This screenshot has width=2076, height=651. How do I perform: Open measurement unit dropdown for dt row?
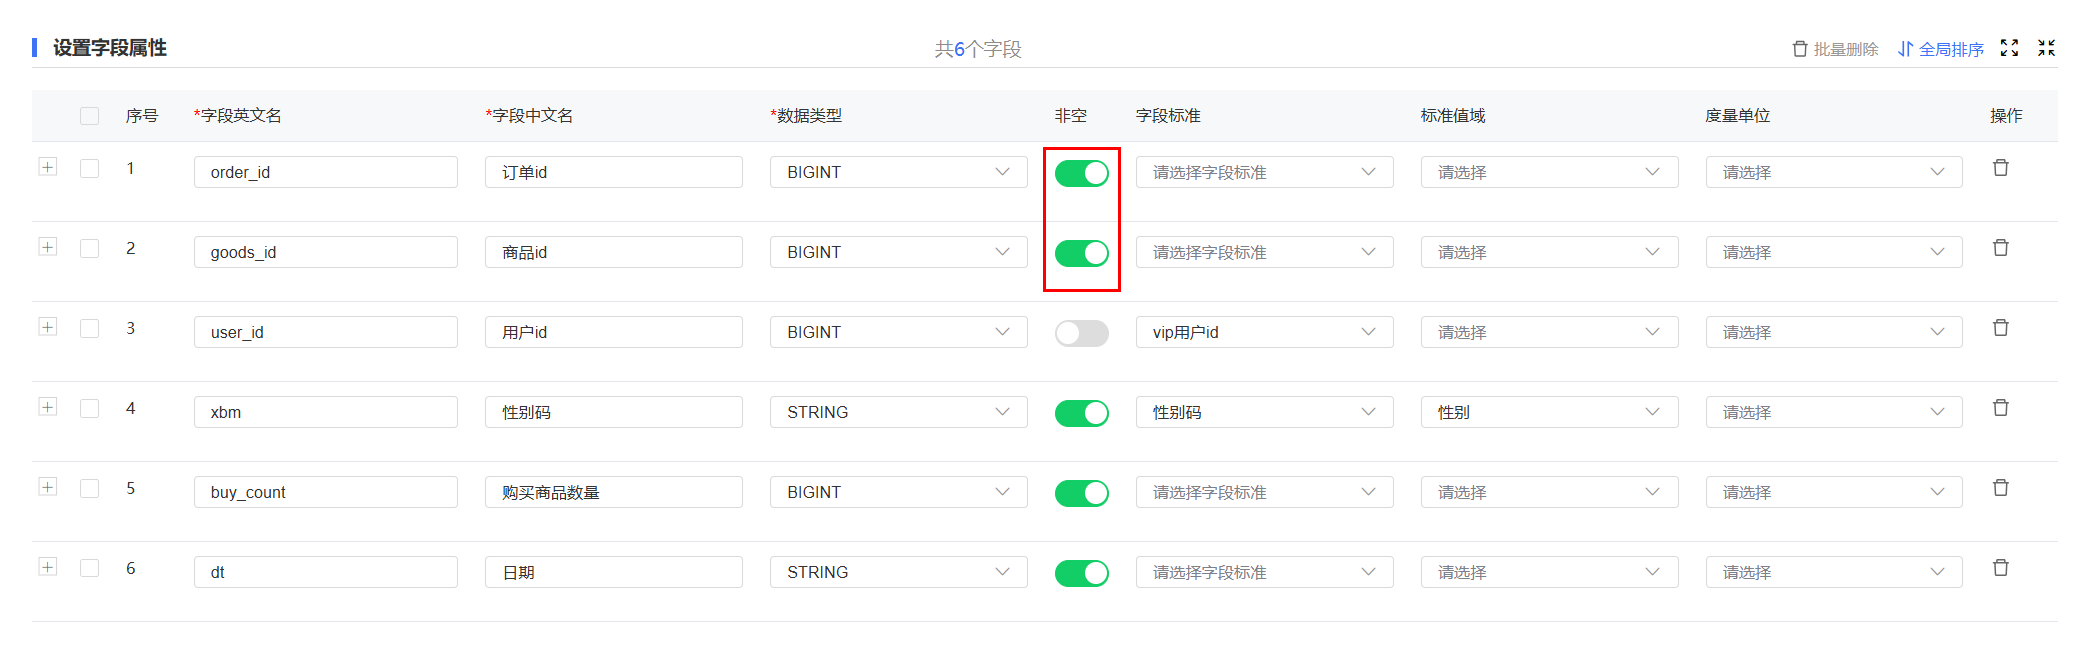click(1833, 572)
